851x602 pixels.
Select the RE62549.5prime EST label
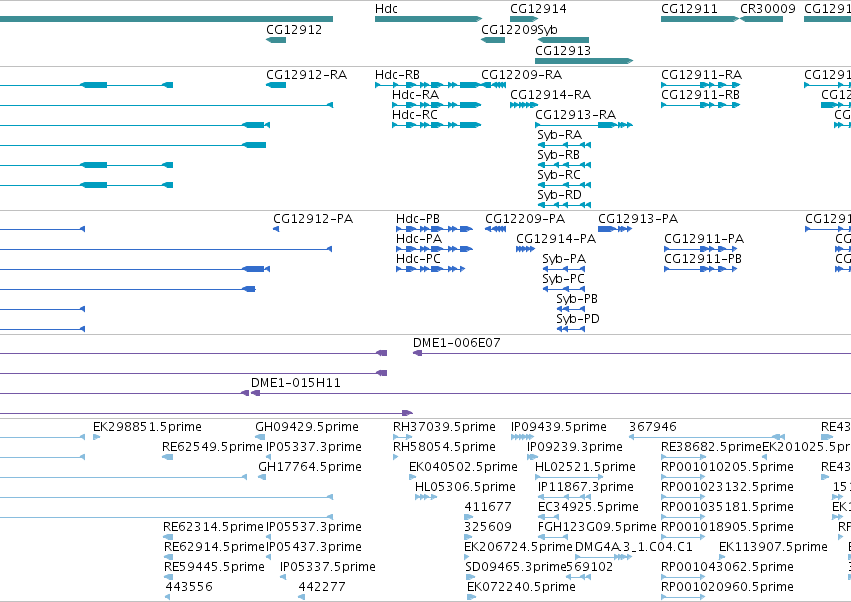pyautogui.click(x=212, y=447)
